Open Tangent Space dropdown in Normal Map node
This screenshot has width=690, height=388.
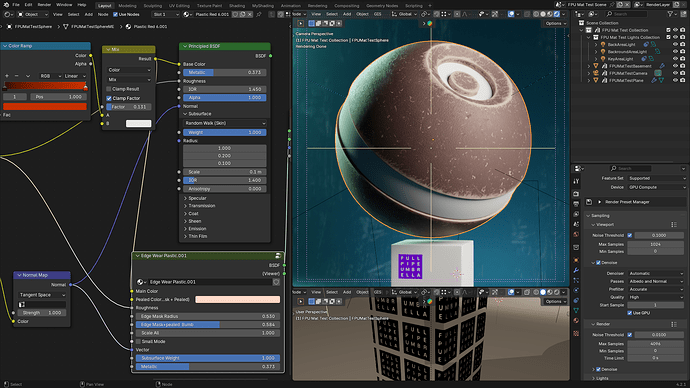point(42,295)
